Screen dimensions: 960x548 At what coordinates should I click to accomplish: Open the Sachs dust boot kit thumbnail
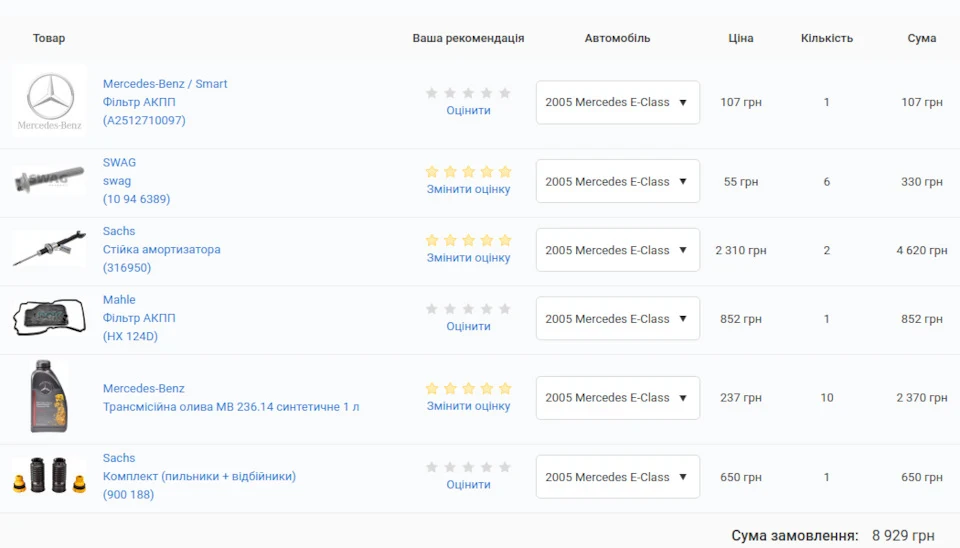[x=50, y=476]
